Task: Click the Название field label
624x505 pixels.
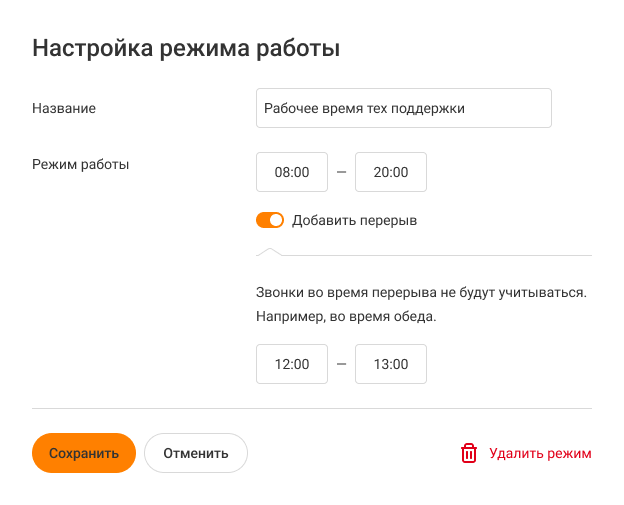Action: click(x=64, y=108)
